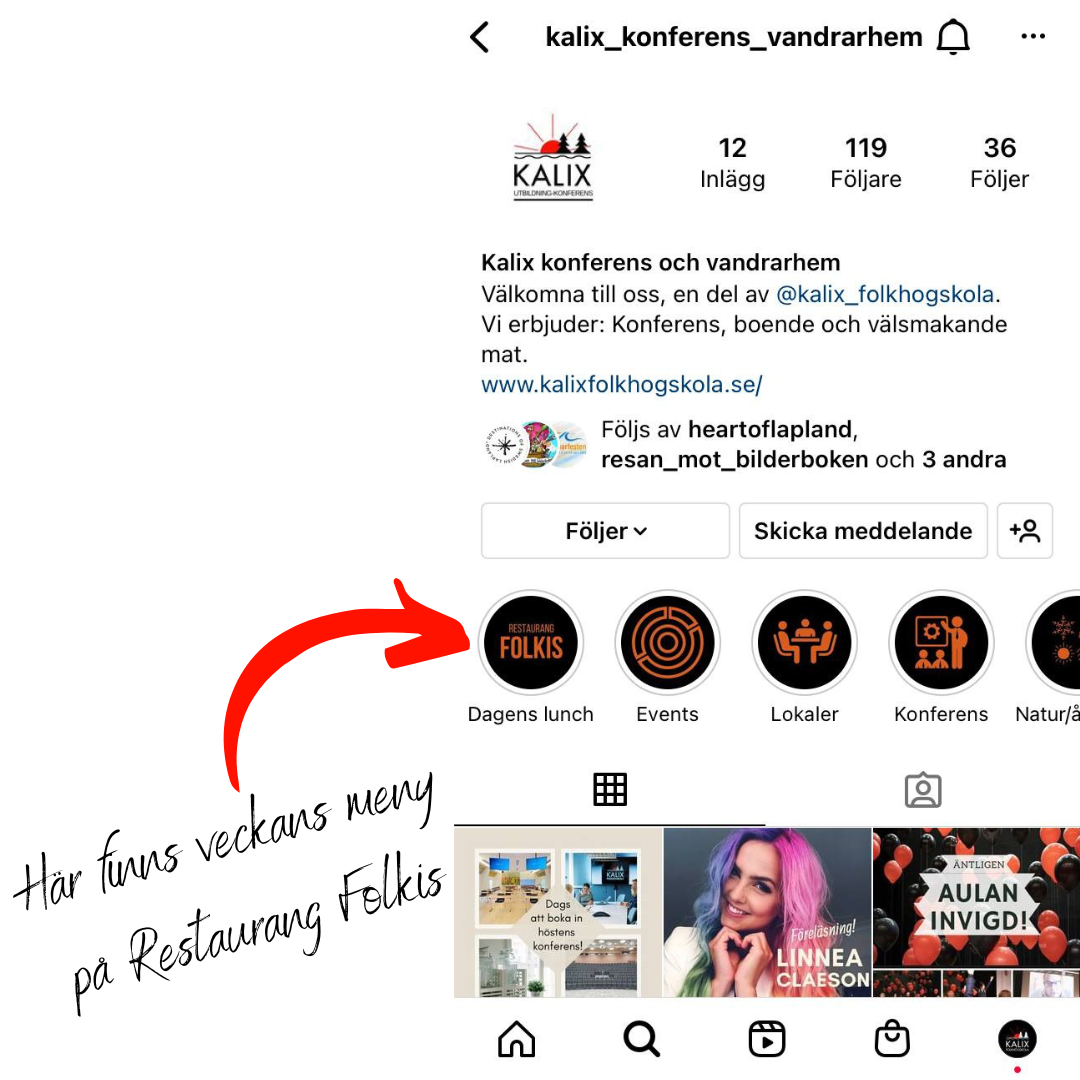Open the @kalix_folkhogskola mention link
The width and height of the screenshot is (1080, 1080).
[x=885, y=294]
